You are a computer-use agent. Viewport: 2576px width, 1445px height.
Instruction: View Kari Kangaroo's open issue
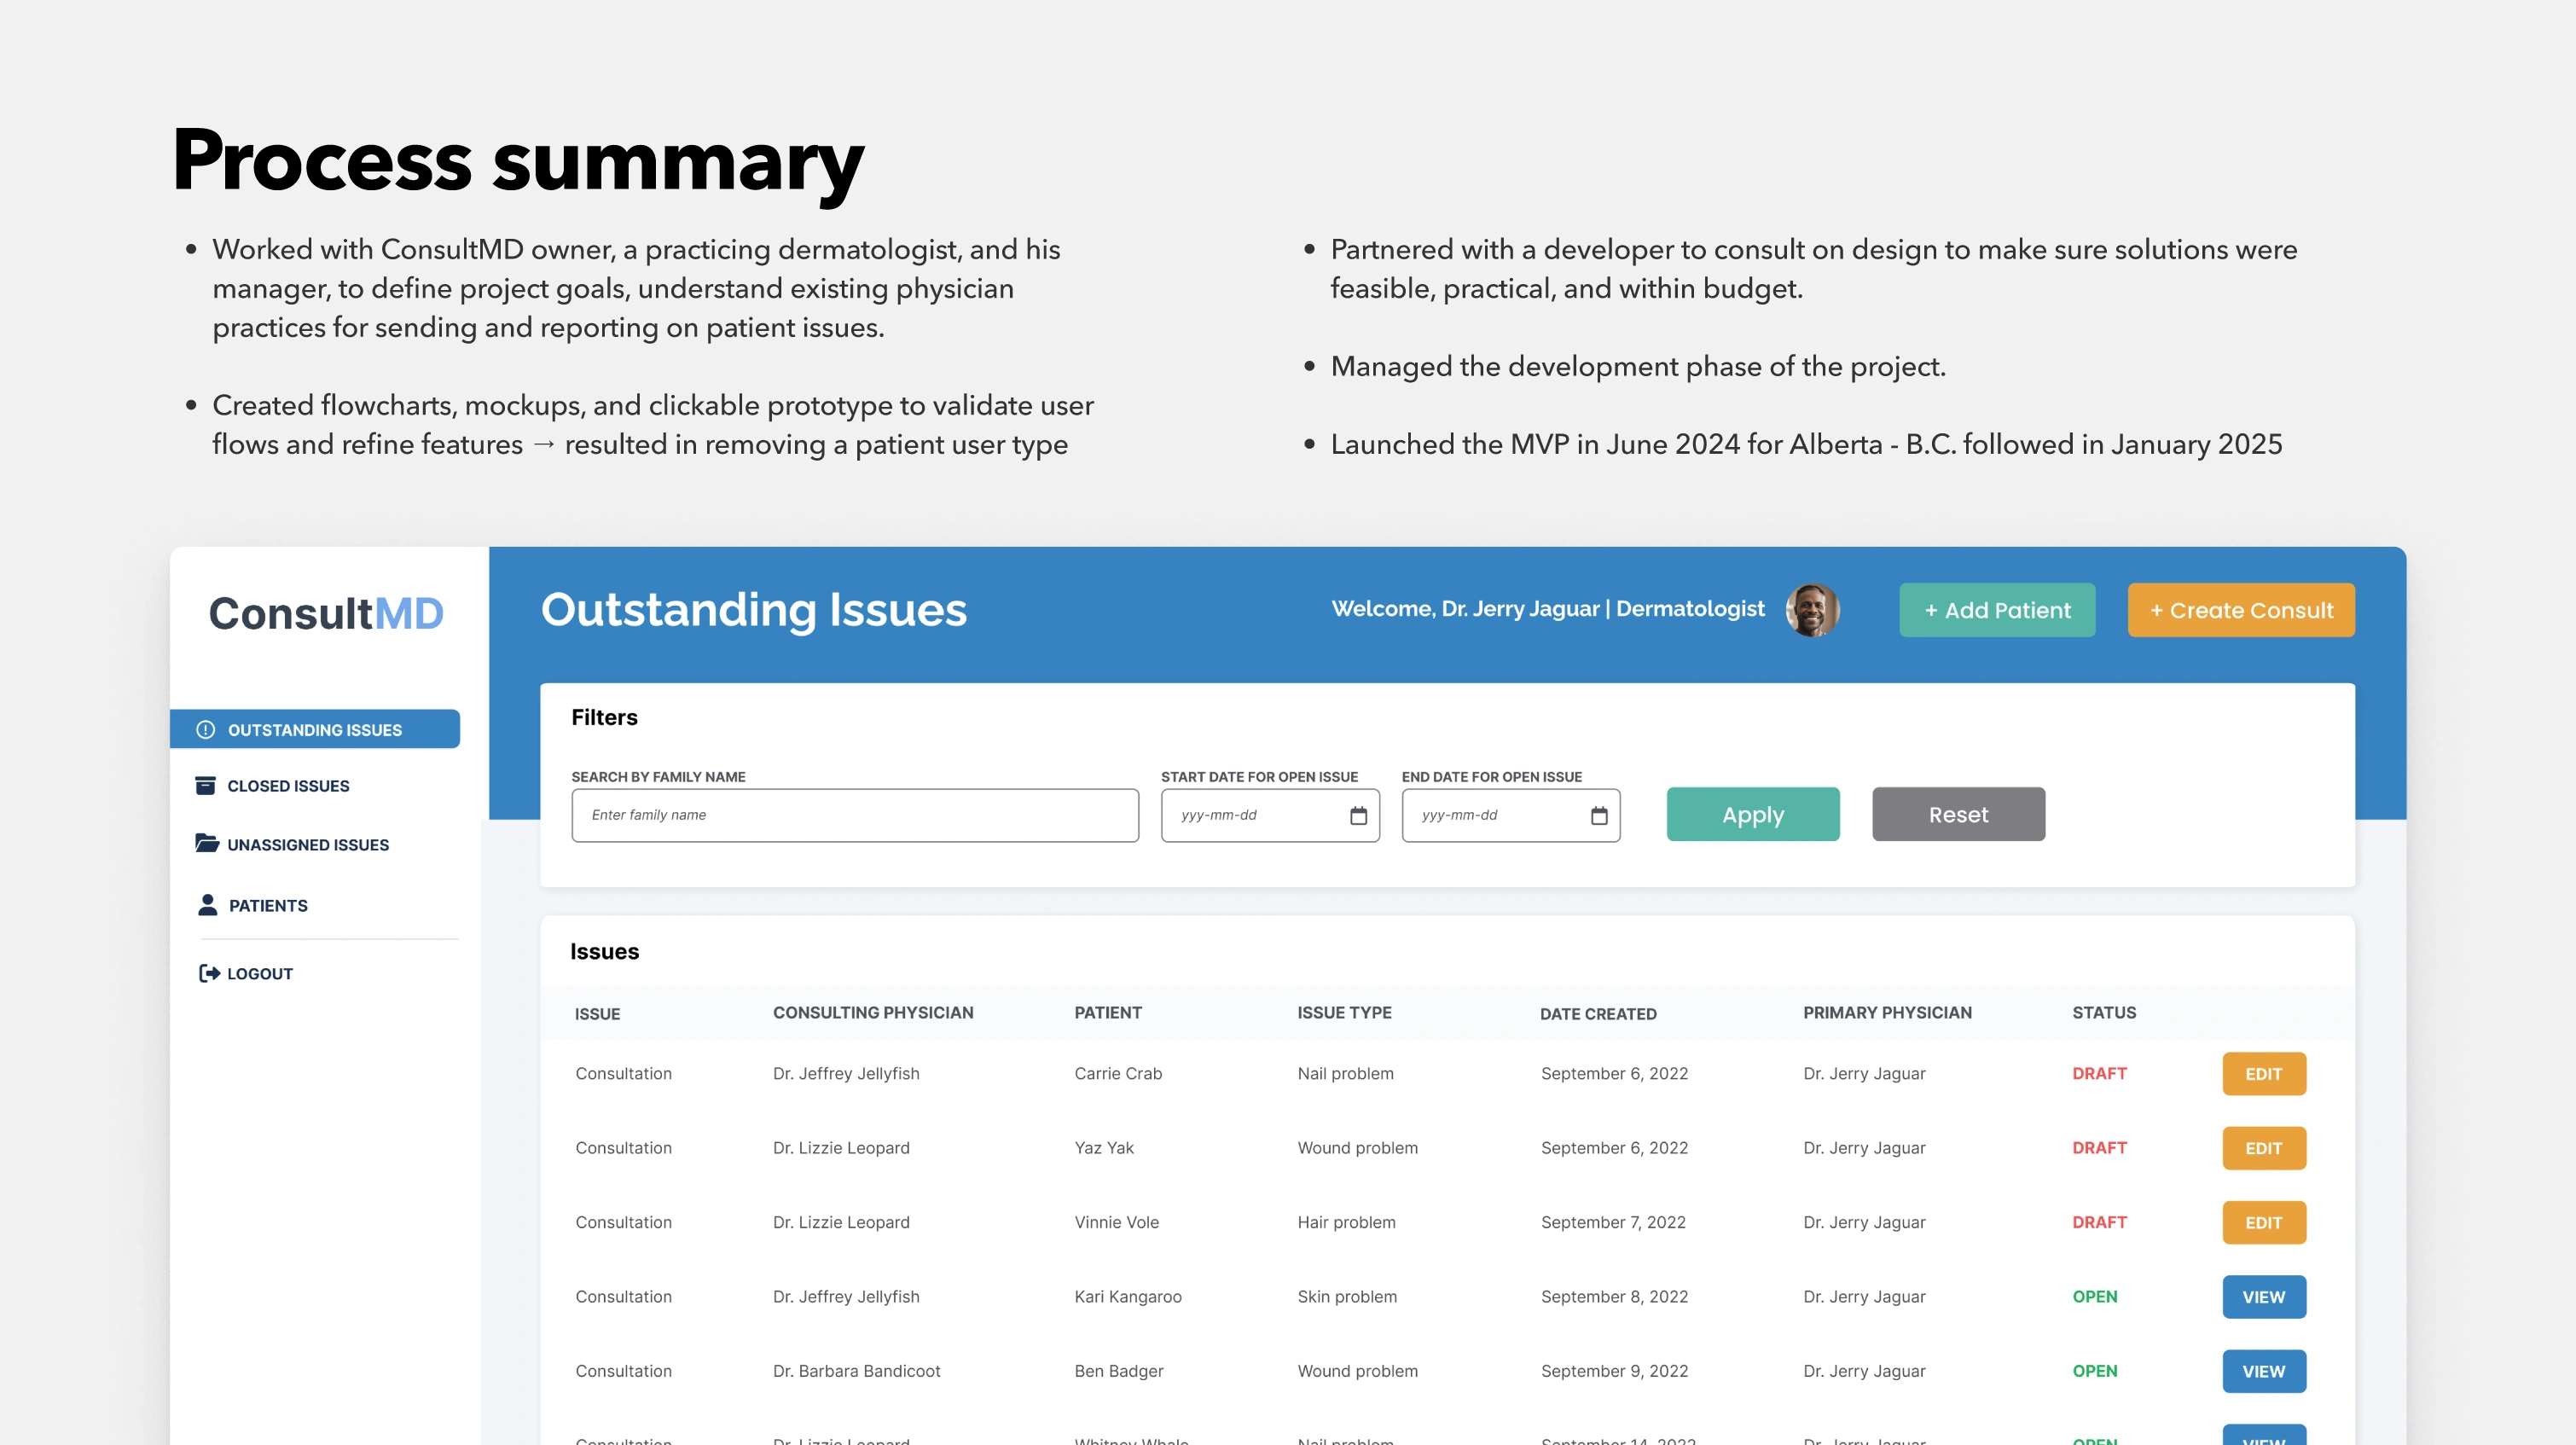point(2263,1297)
